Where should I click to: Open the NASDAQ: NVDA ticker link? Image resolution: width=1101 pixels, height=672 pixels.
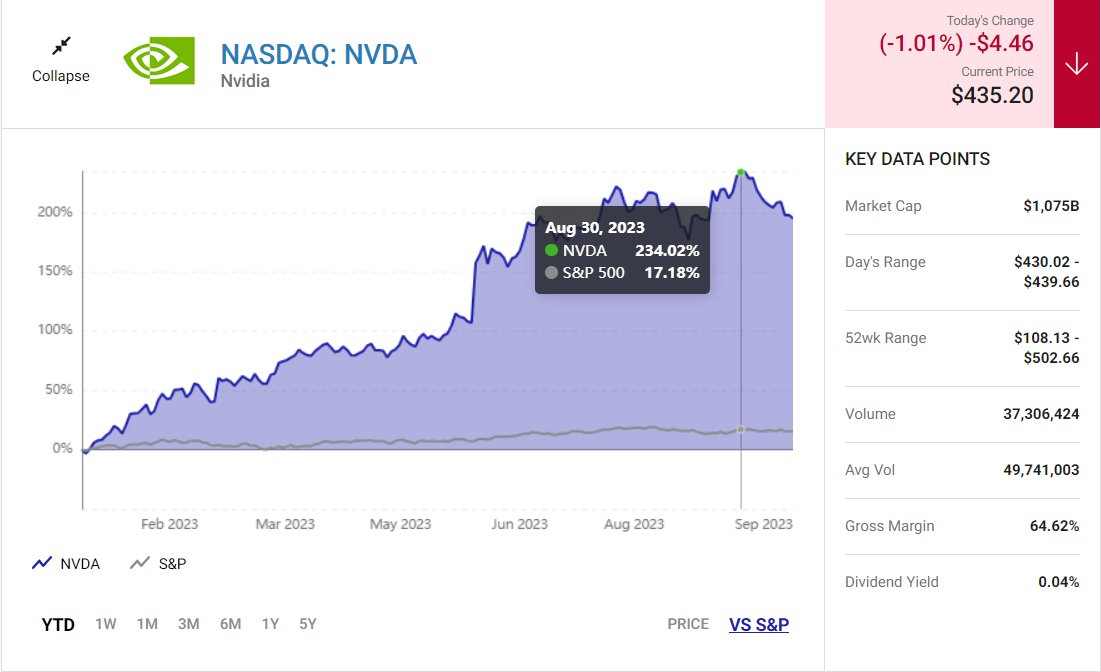click(x=319, y=54)
